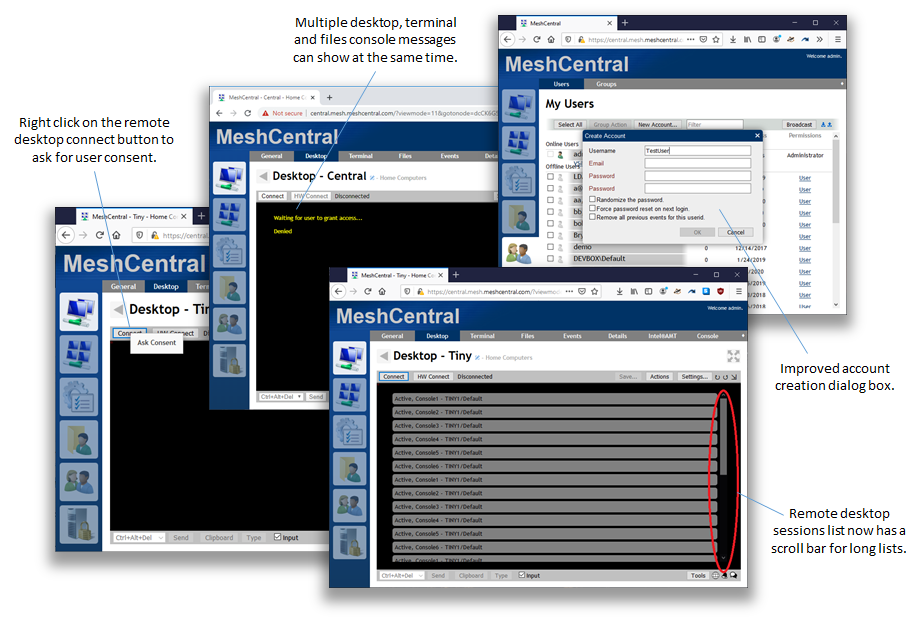The width and height of the screenshot is (921, 621).
Task: Click Username field containing TestUser
Action: 697,150
